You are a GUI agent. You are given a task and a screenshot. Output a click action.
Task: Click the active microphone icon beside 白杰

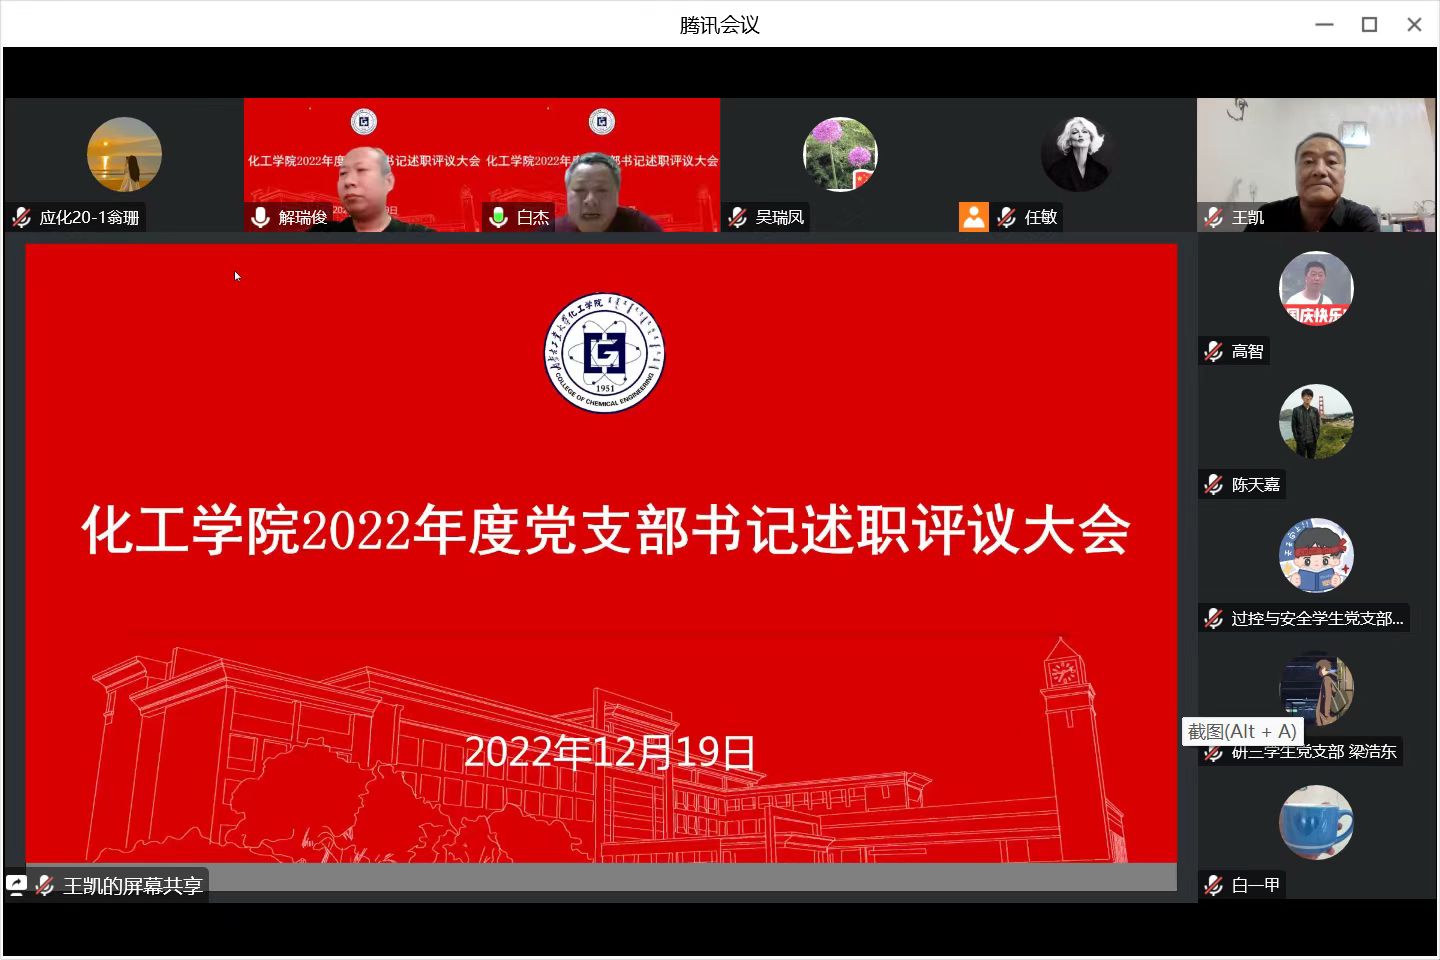pyautogui.click(x=498, y=217)
